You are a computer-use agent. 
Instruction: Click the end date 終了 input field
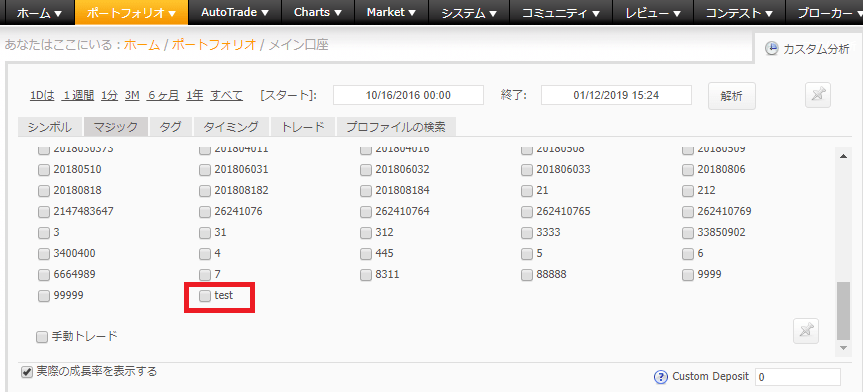point(616,95)
